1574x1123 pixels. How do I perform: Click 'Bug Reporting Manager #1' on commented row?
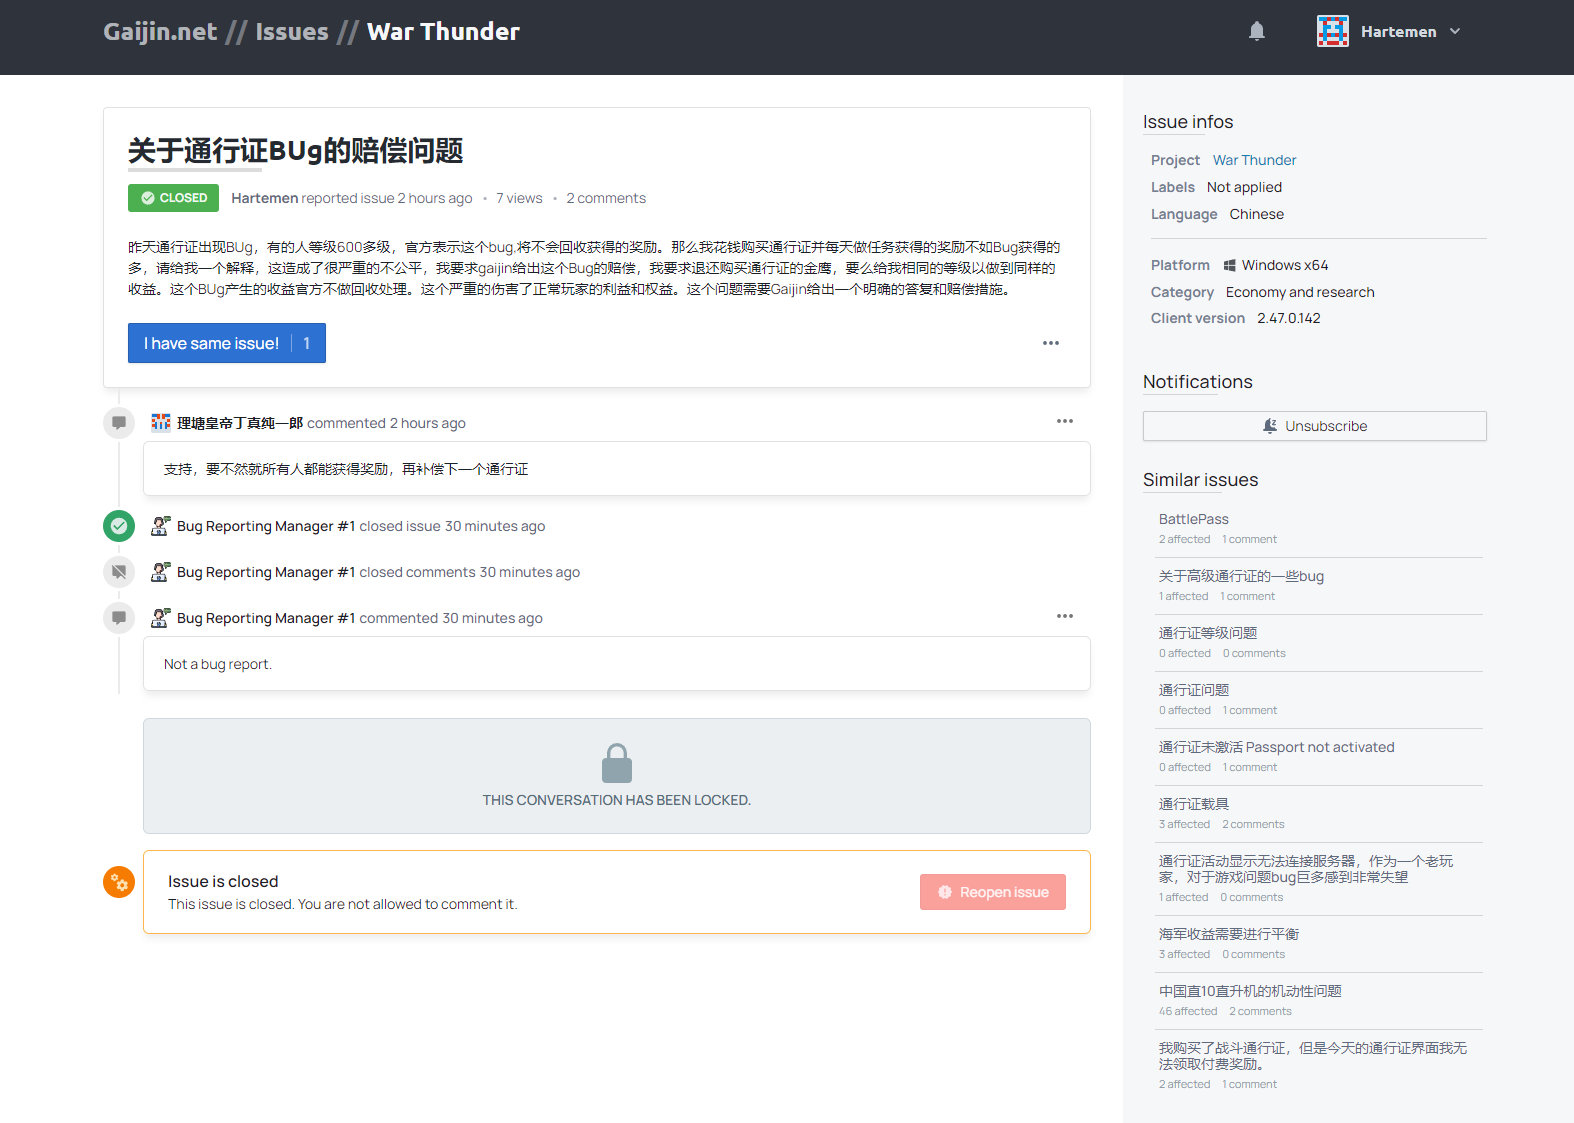point(266,618)
